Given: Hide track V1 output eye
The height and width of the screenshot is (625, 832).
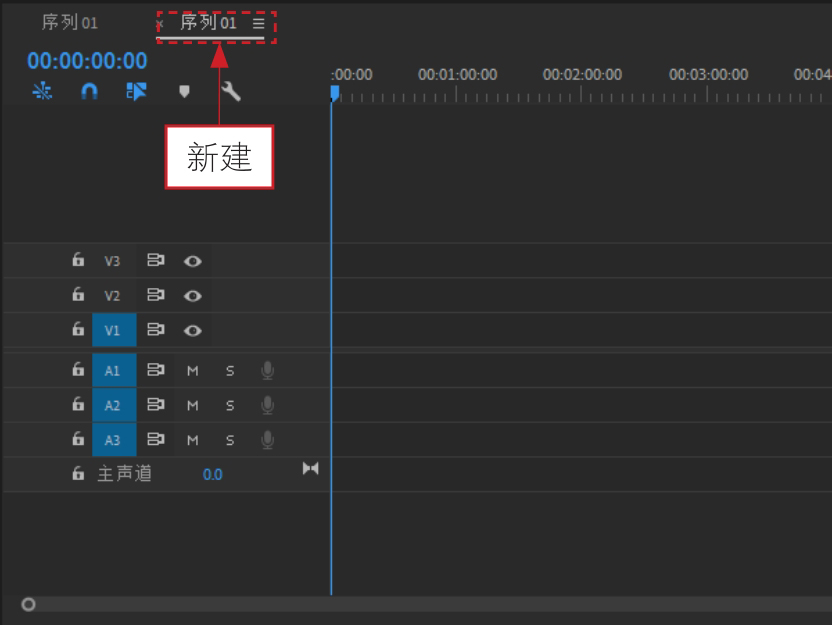Looking at the screenshot, I should click(x=193, y=331).
